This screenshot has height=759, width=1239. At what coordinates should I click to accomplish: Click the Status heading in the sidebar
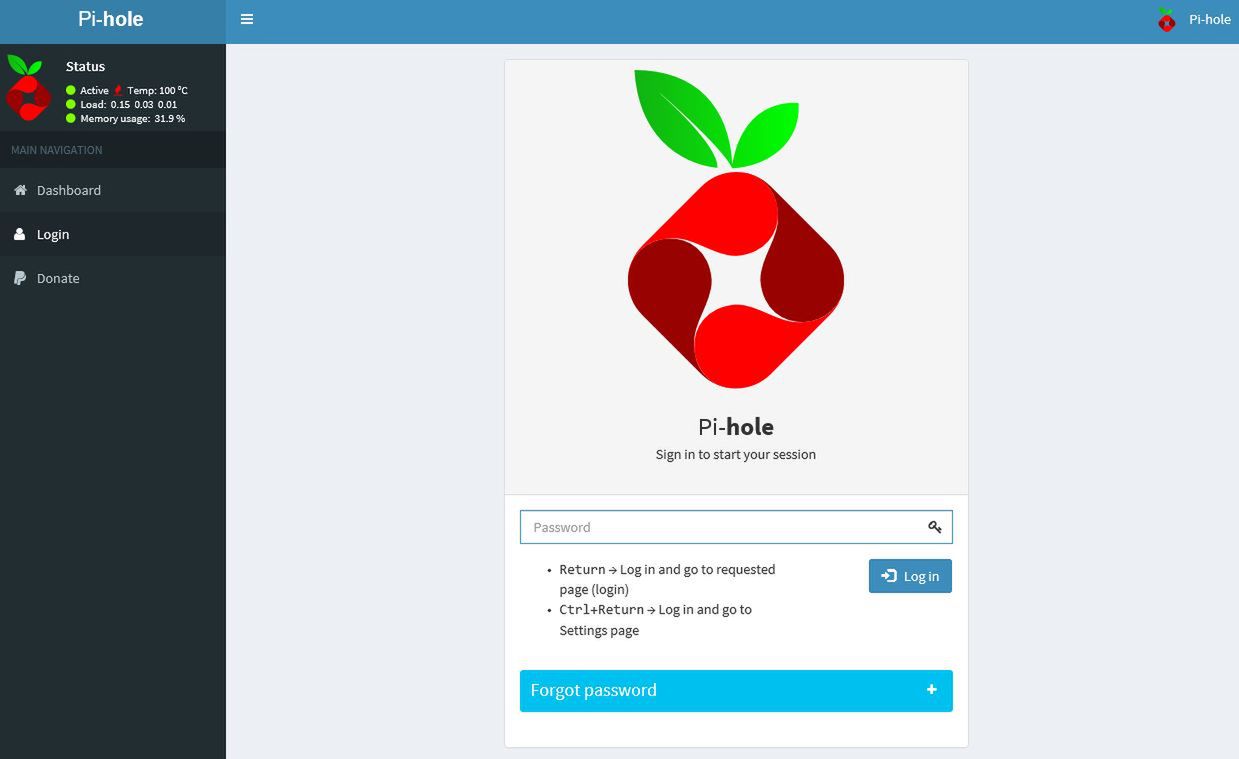85,66
